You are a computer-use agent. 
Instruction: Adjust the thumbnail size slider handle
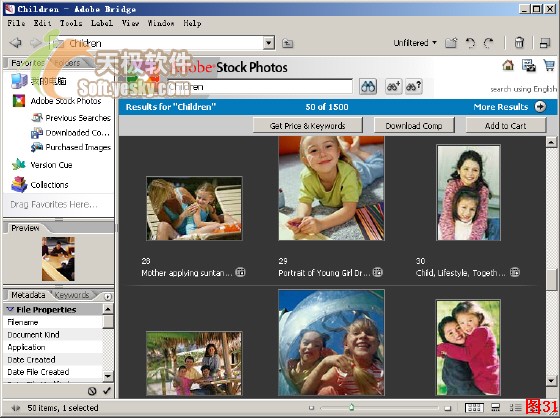tap(351, 407)
